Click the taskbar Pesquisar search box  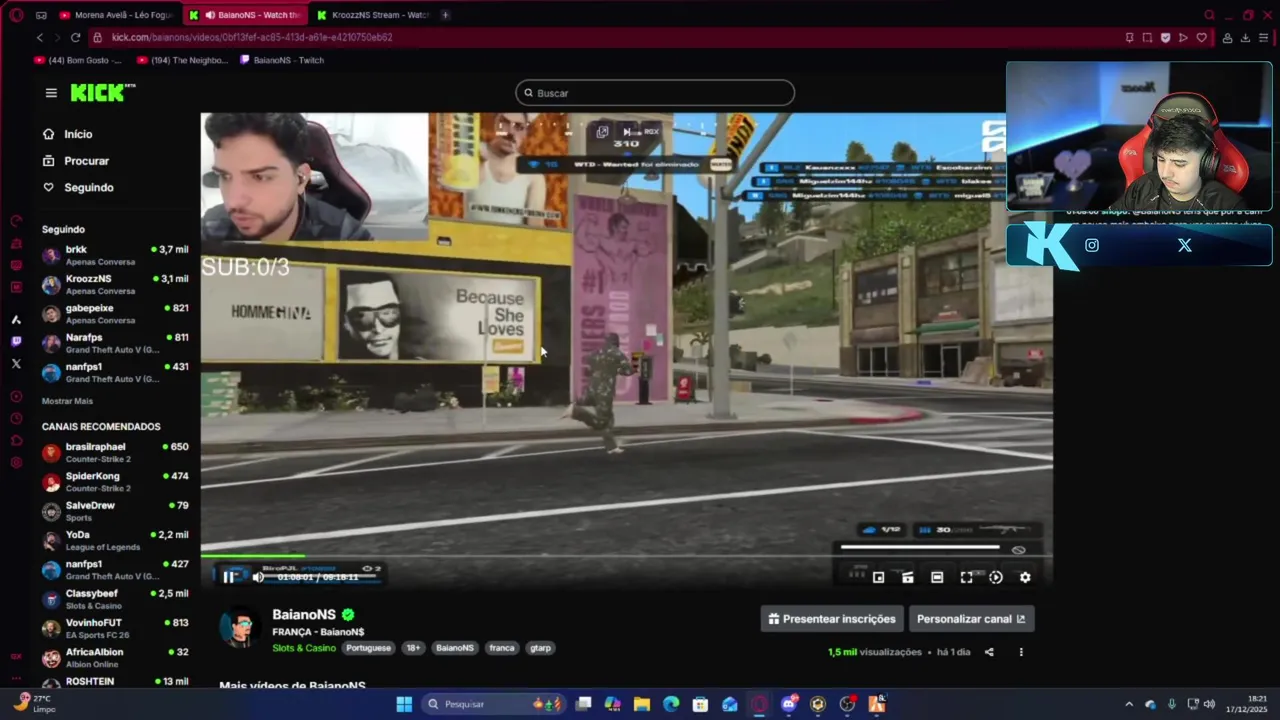pyautogui.click(x=494, y=704)
